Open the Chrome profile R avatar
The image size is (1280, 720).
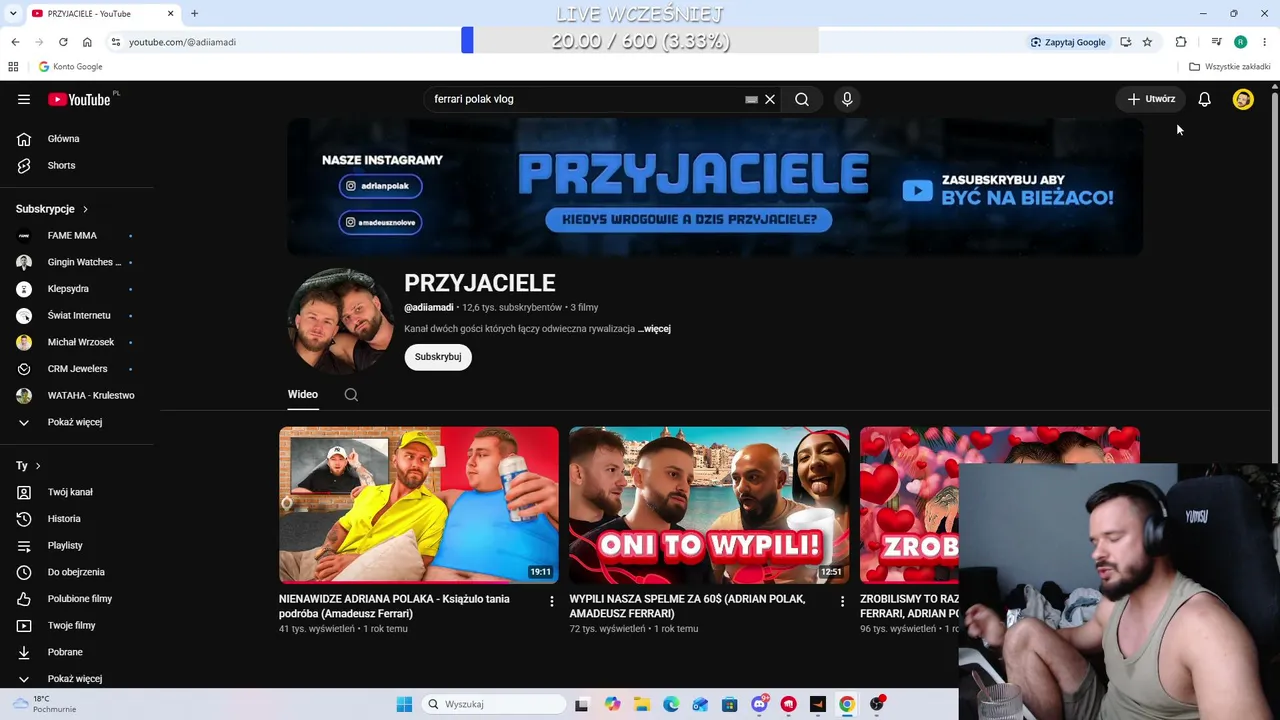1240,42
